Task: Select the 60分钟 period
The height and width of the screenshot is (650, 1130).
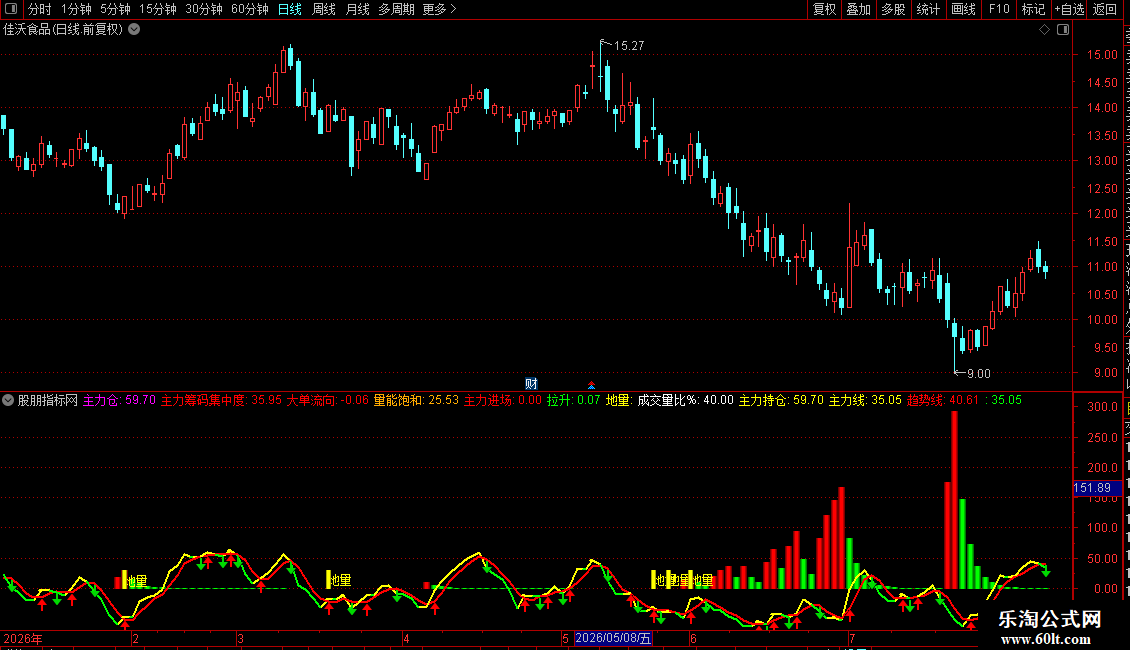Action: pyautogui.click(x=250, y=9)
